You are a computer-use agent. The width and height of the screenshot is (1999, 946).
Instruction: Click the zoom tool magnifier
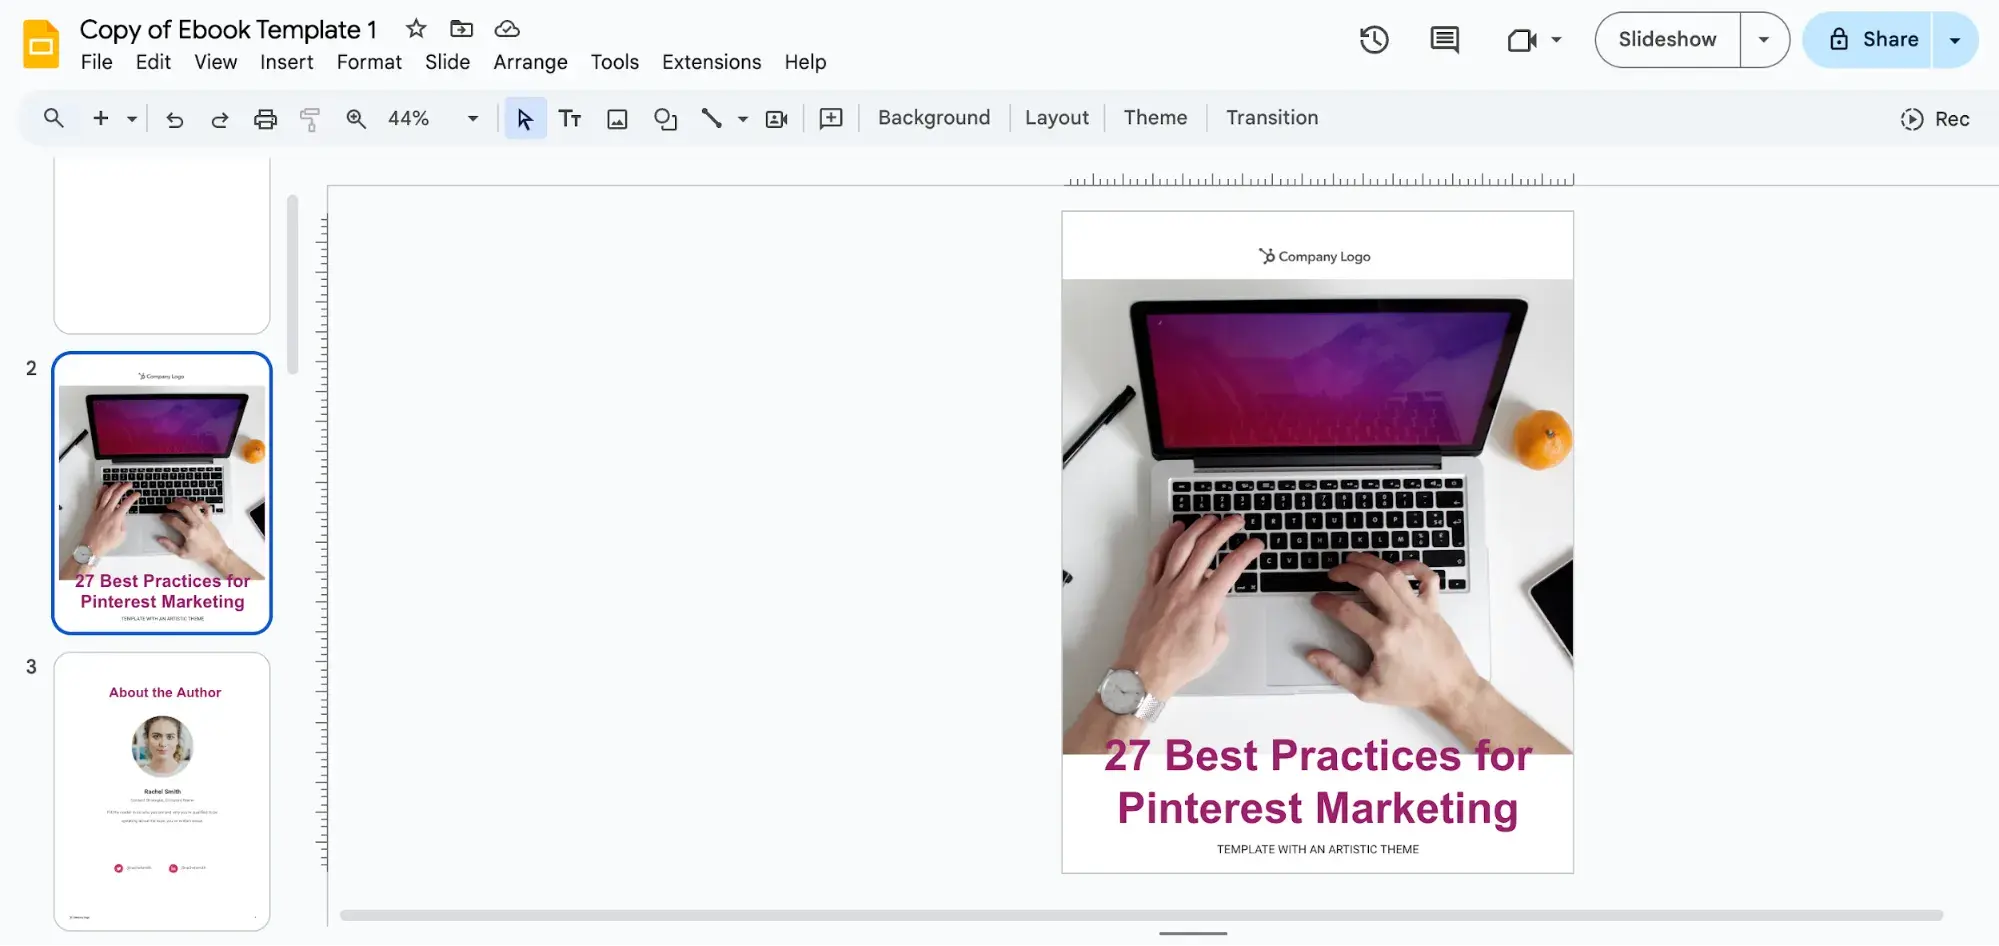click(x=355, y=119)
